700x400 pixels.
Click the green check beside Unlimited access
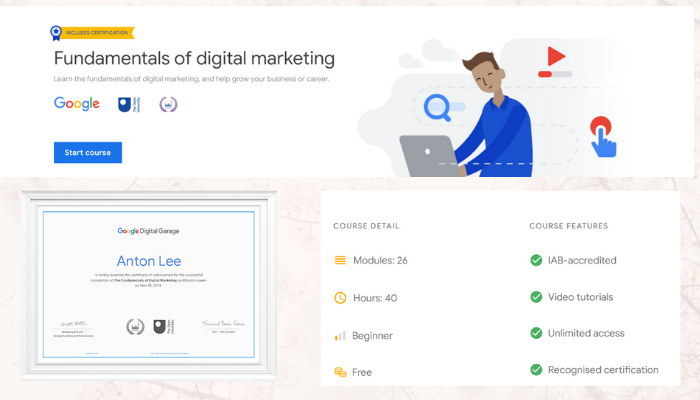(x=536, y=333)
